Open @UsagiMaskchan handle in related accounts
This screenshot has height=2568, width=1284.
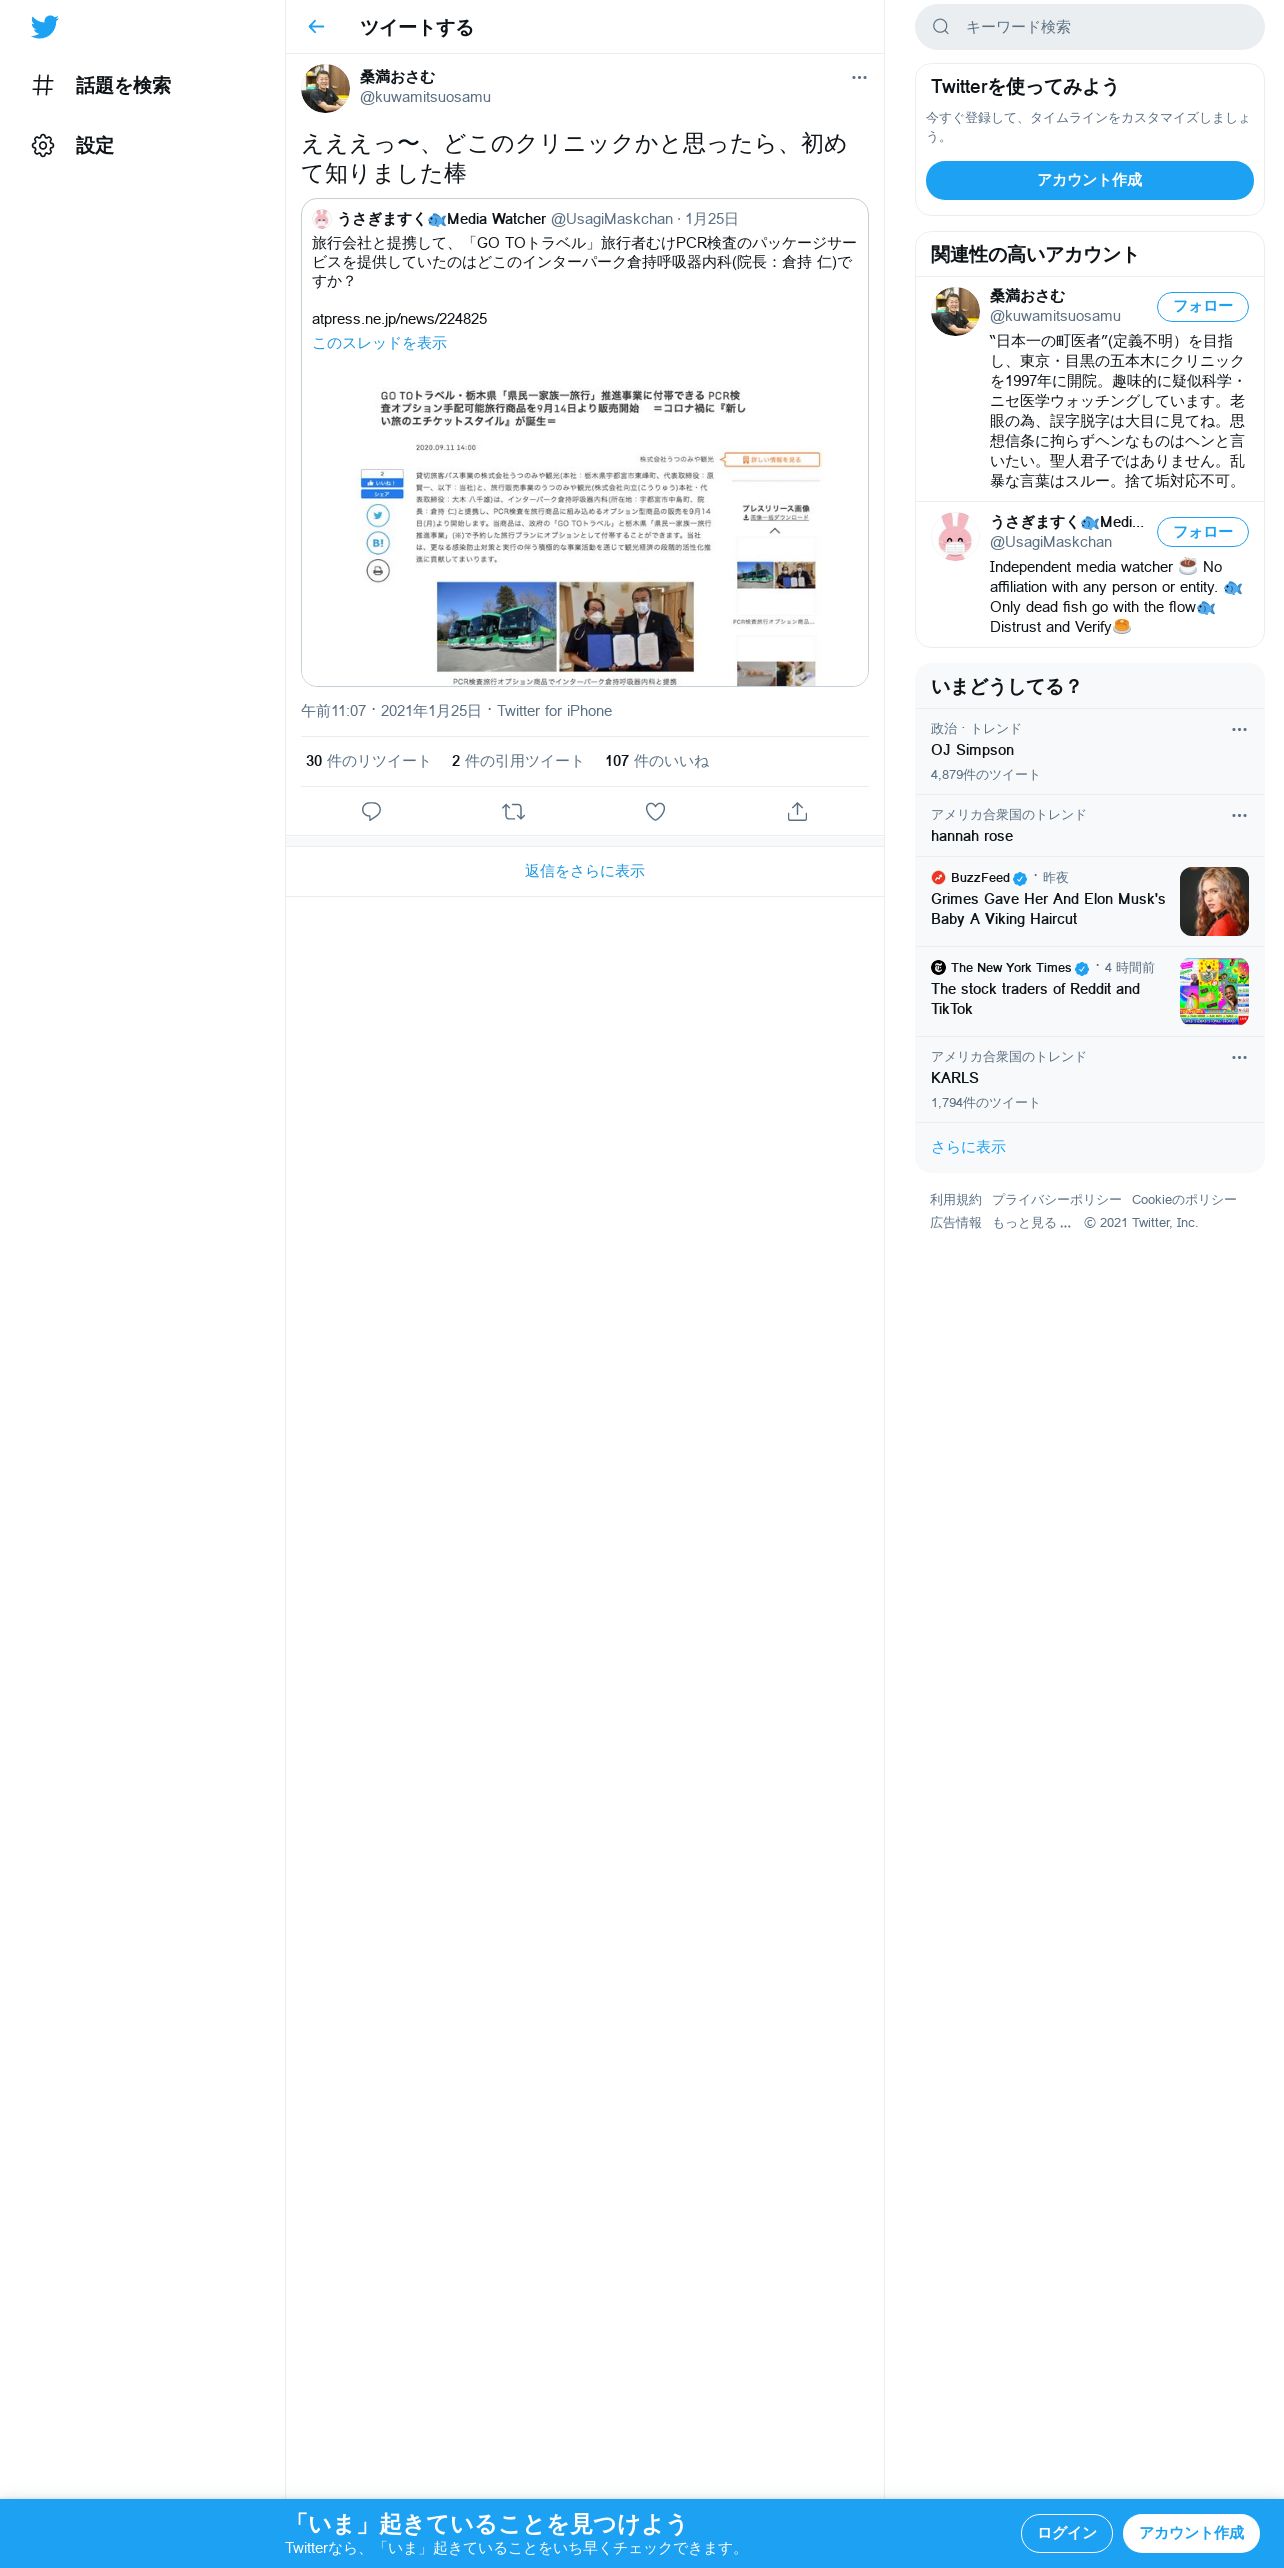point(1051,542)
